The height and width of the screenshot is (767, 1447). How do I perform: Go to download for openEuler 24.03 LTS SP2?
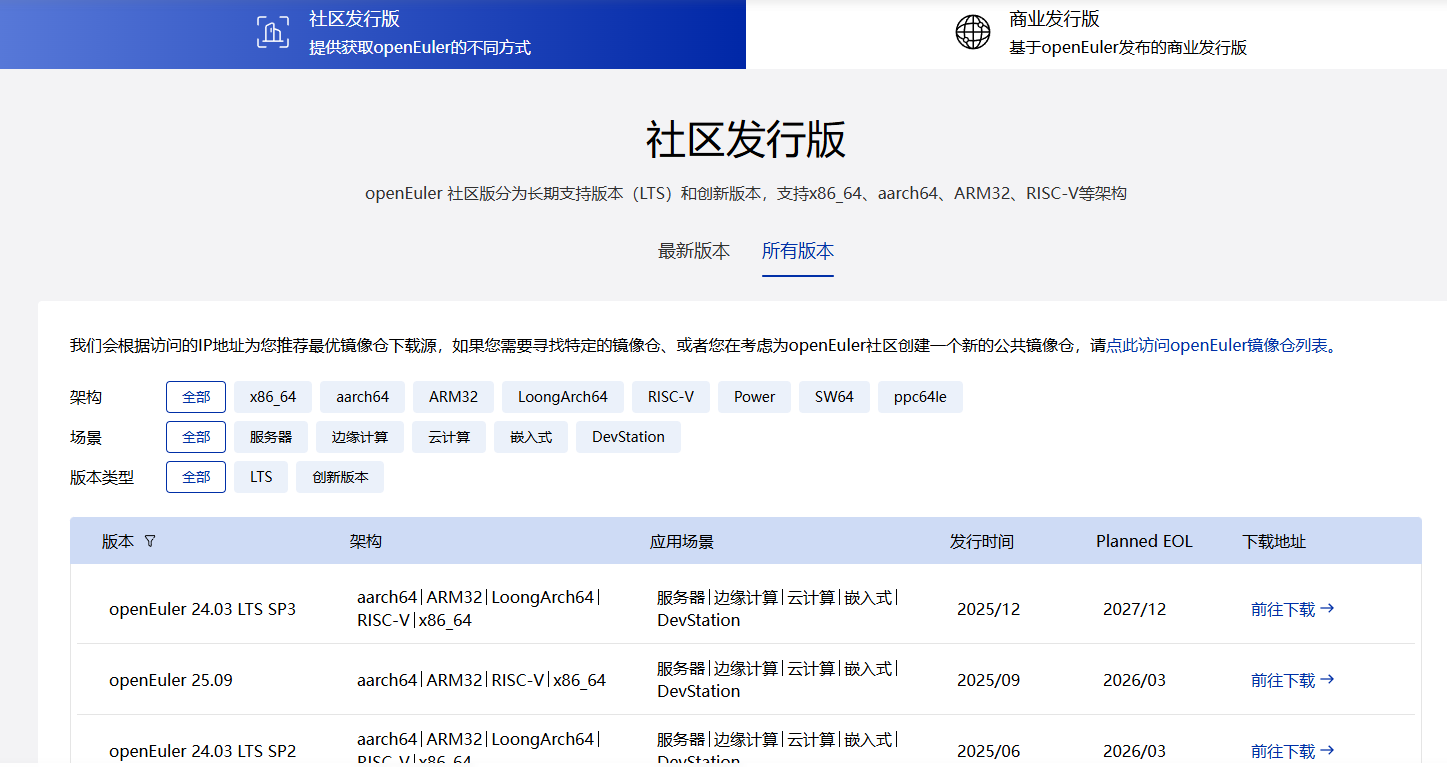point(1292,751)
